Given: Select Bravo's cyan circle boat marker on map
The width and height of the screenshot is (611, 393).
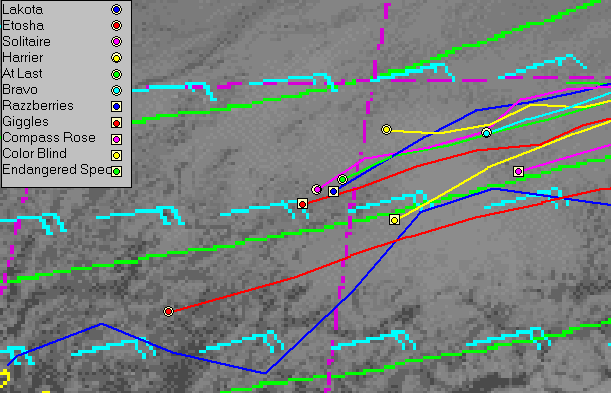Looking at the screenshot, I should coord(486,133).
